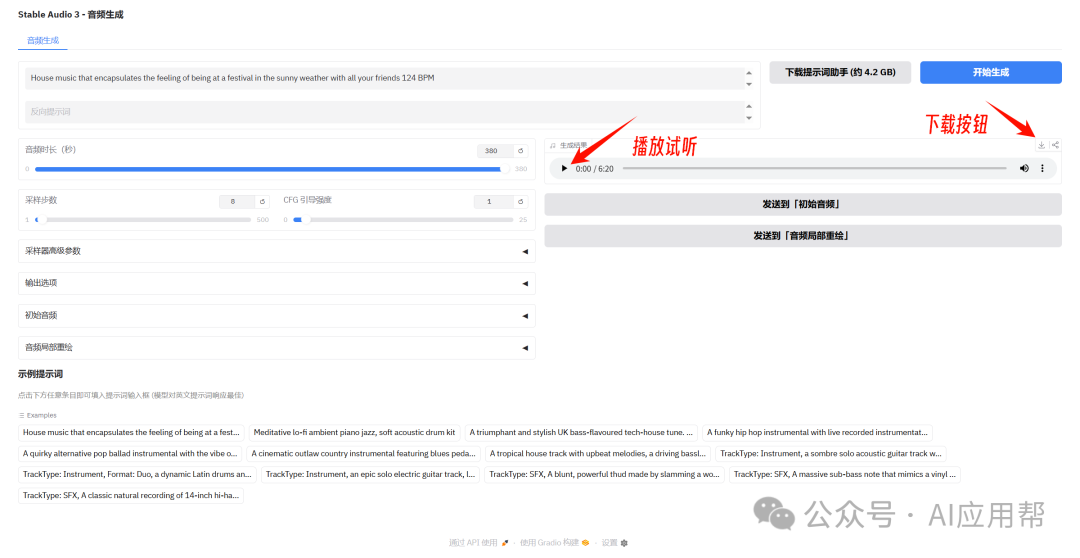Expand the 初始音频 section
This screenshot has width=1080, height=558.
pyautogui.click(x=277, y=316)
